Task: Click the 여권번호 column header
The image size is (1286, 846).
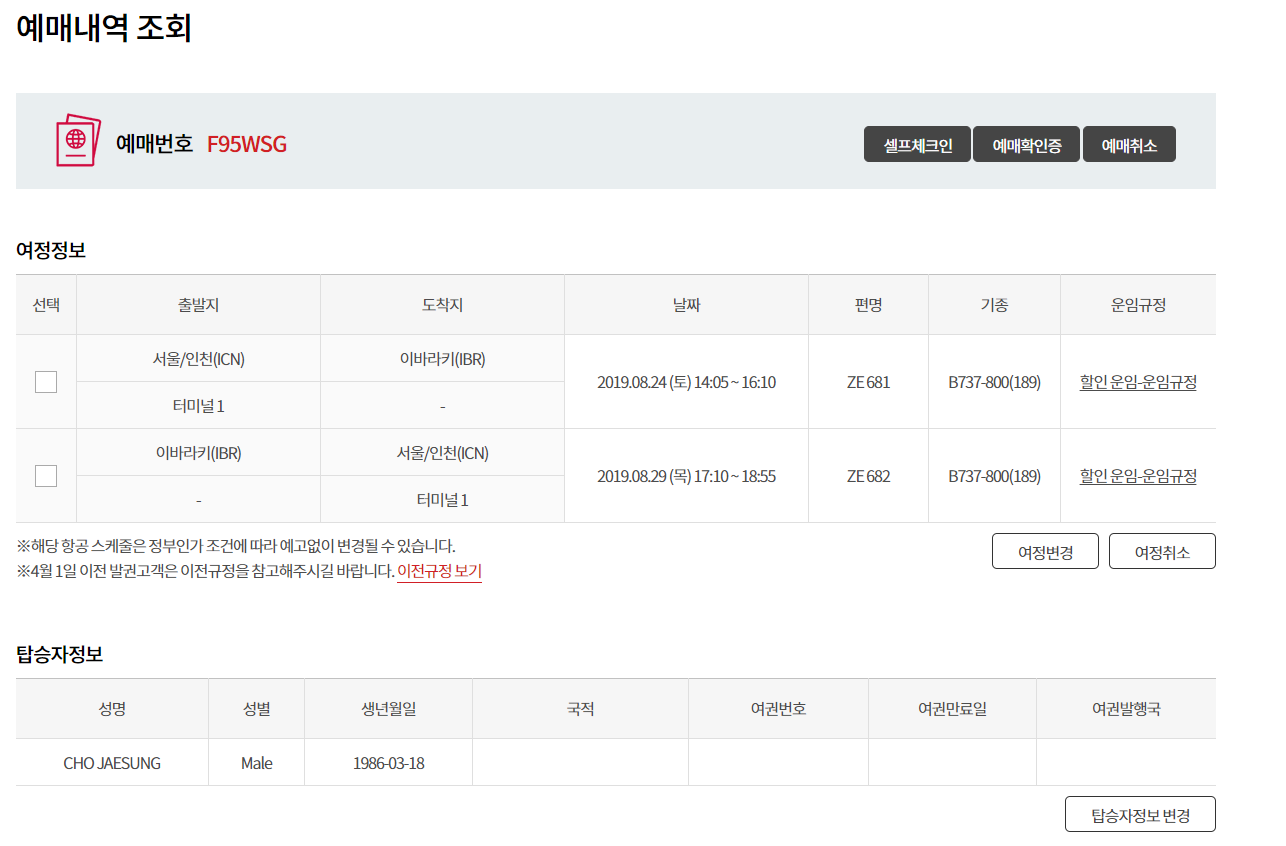Action: (779, 709)
